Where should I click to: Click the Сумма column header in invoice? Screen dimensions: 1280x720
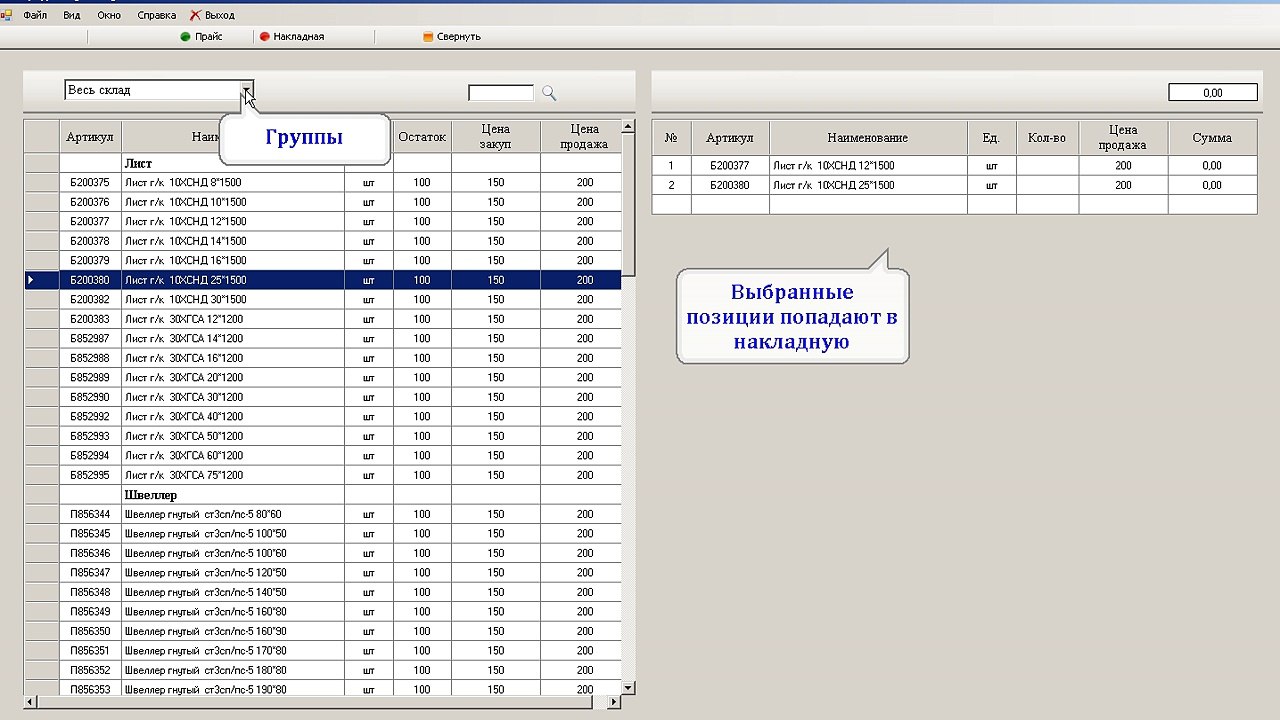(x=1212, y=138)
